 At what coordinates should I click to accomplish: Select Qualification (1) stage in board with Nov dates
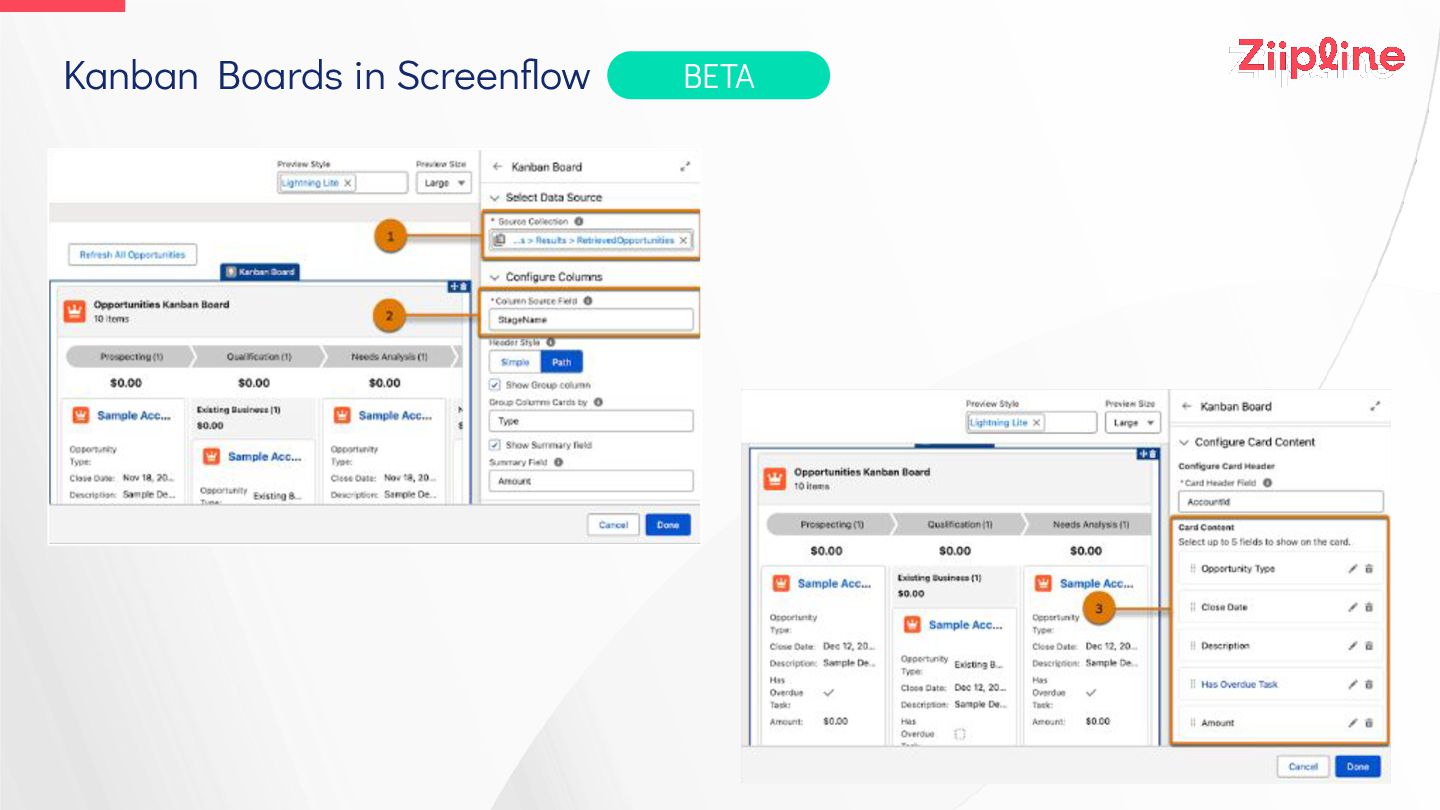pos(258,356)
